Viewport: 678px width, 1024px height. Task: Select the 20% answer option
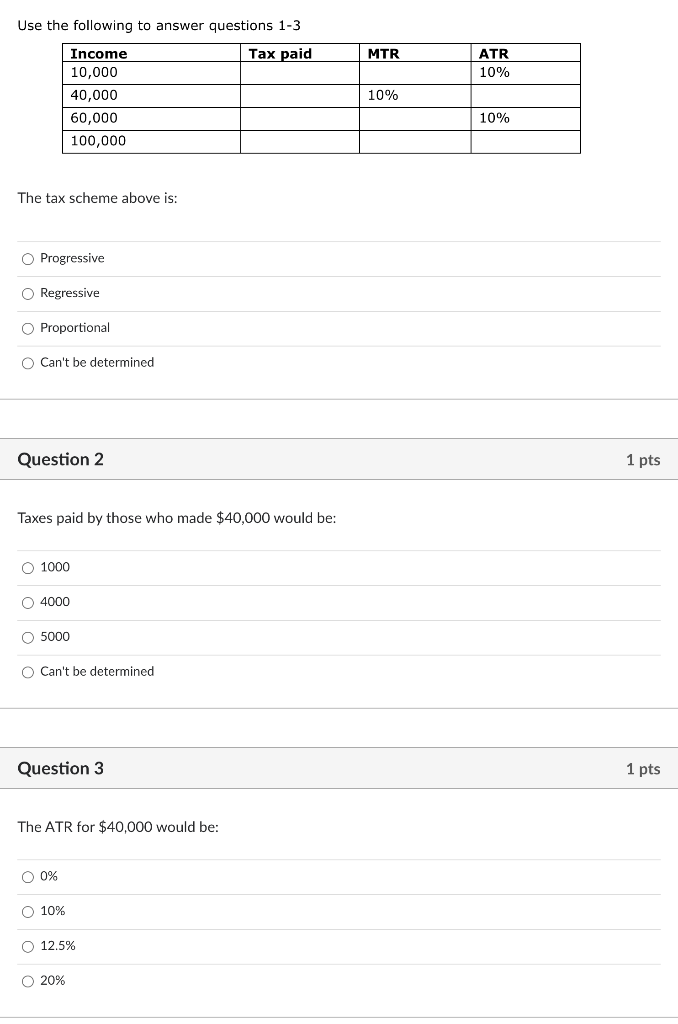click(x=28, y=981)
